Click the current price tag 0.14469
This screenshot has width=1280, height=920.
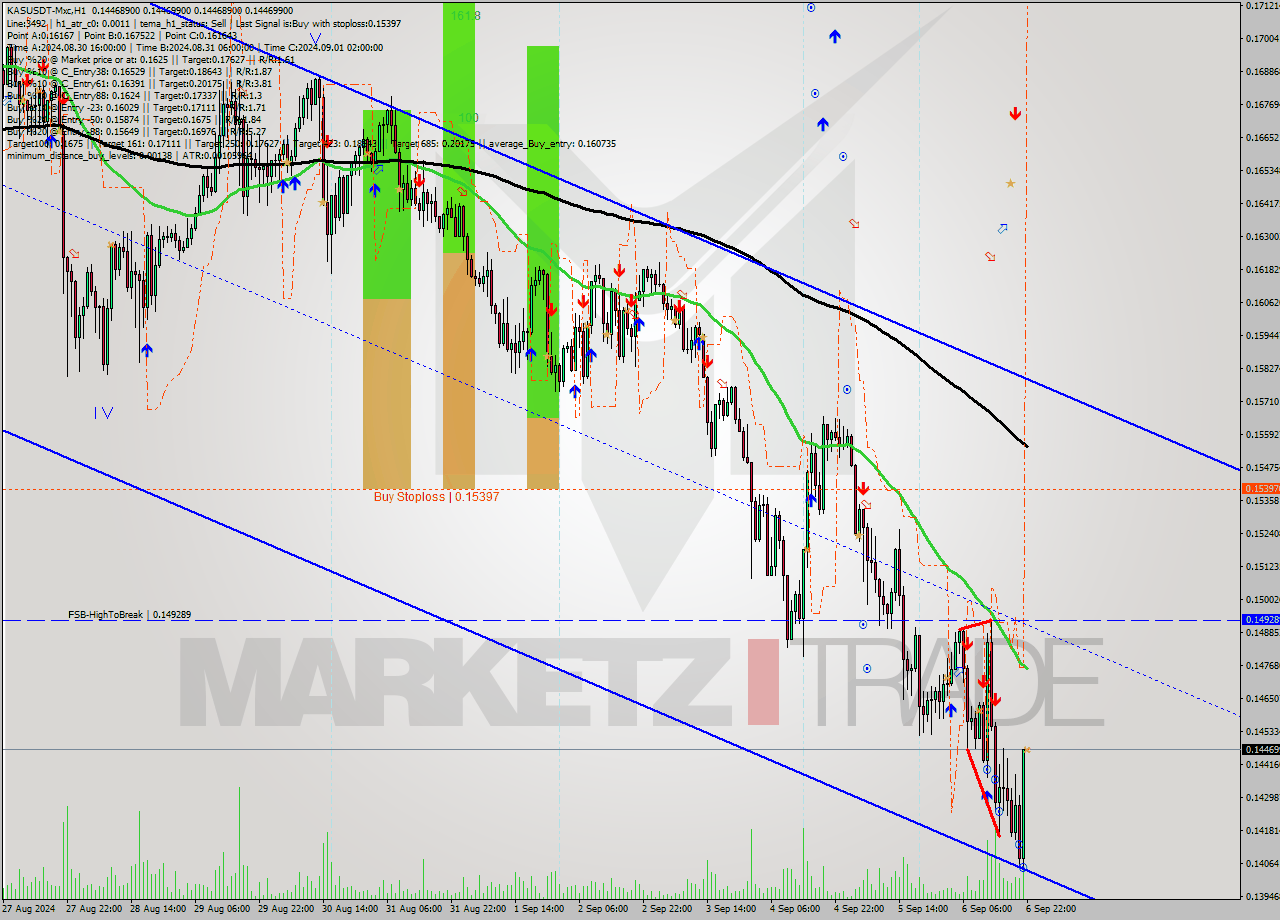[x=1259, y=749]
